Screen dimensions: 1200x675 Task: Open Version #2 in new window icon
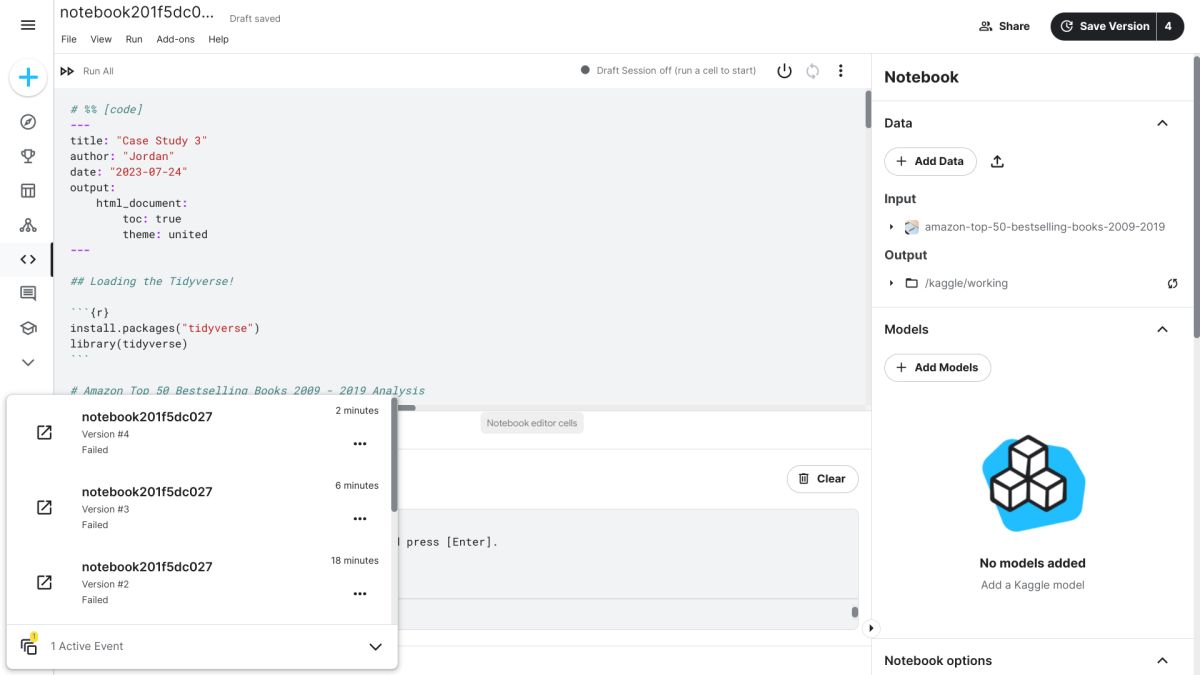44,582
